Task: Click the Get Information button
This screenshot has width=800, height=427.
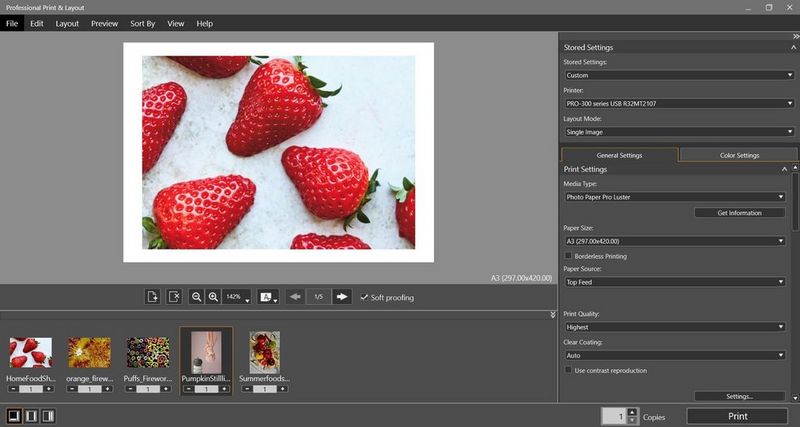Action: (x=738, y=213)
